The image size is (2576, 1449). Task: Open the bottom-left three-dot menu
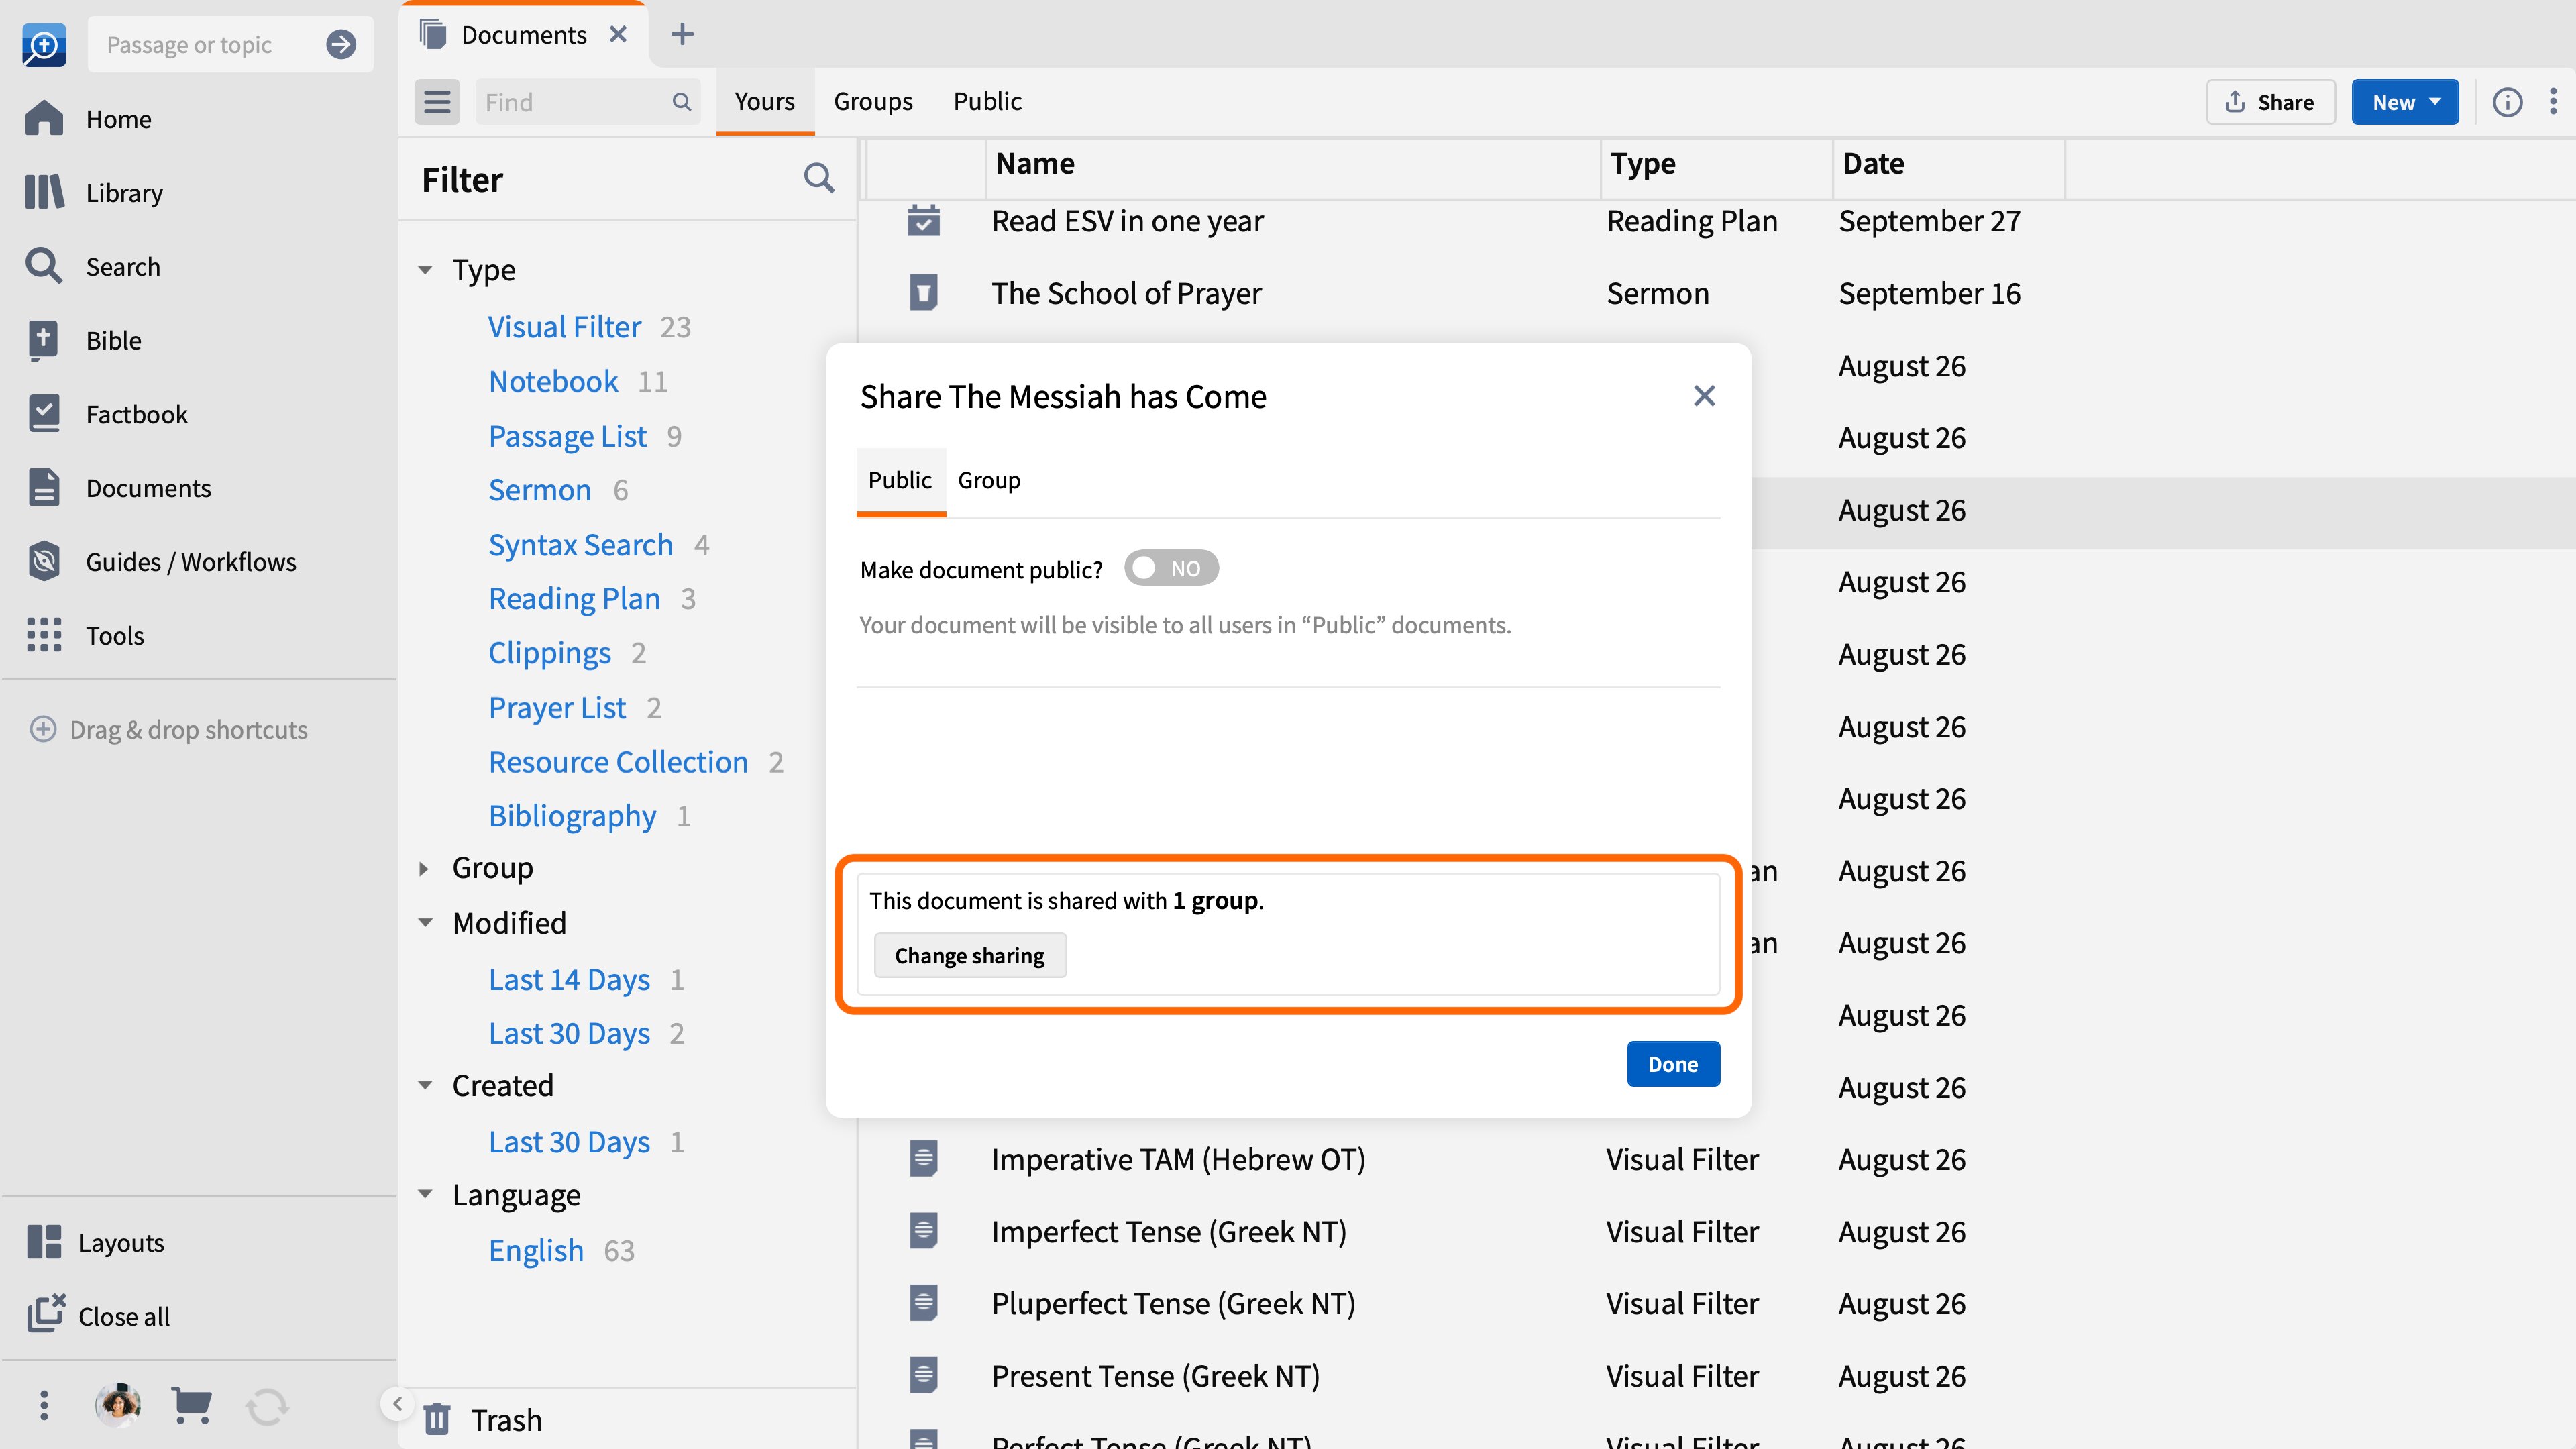click(43, 1405)
